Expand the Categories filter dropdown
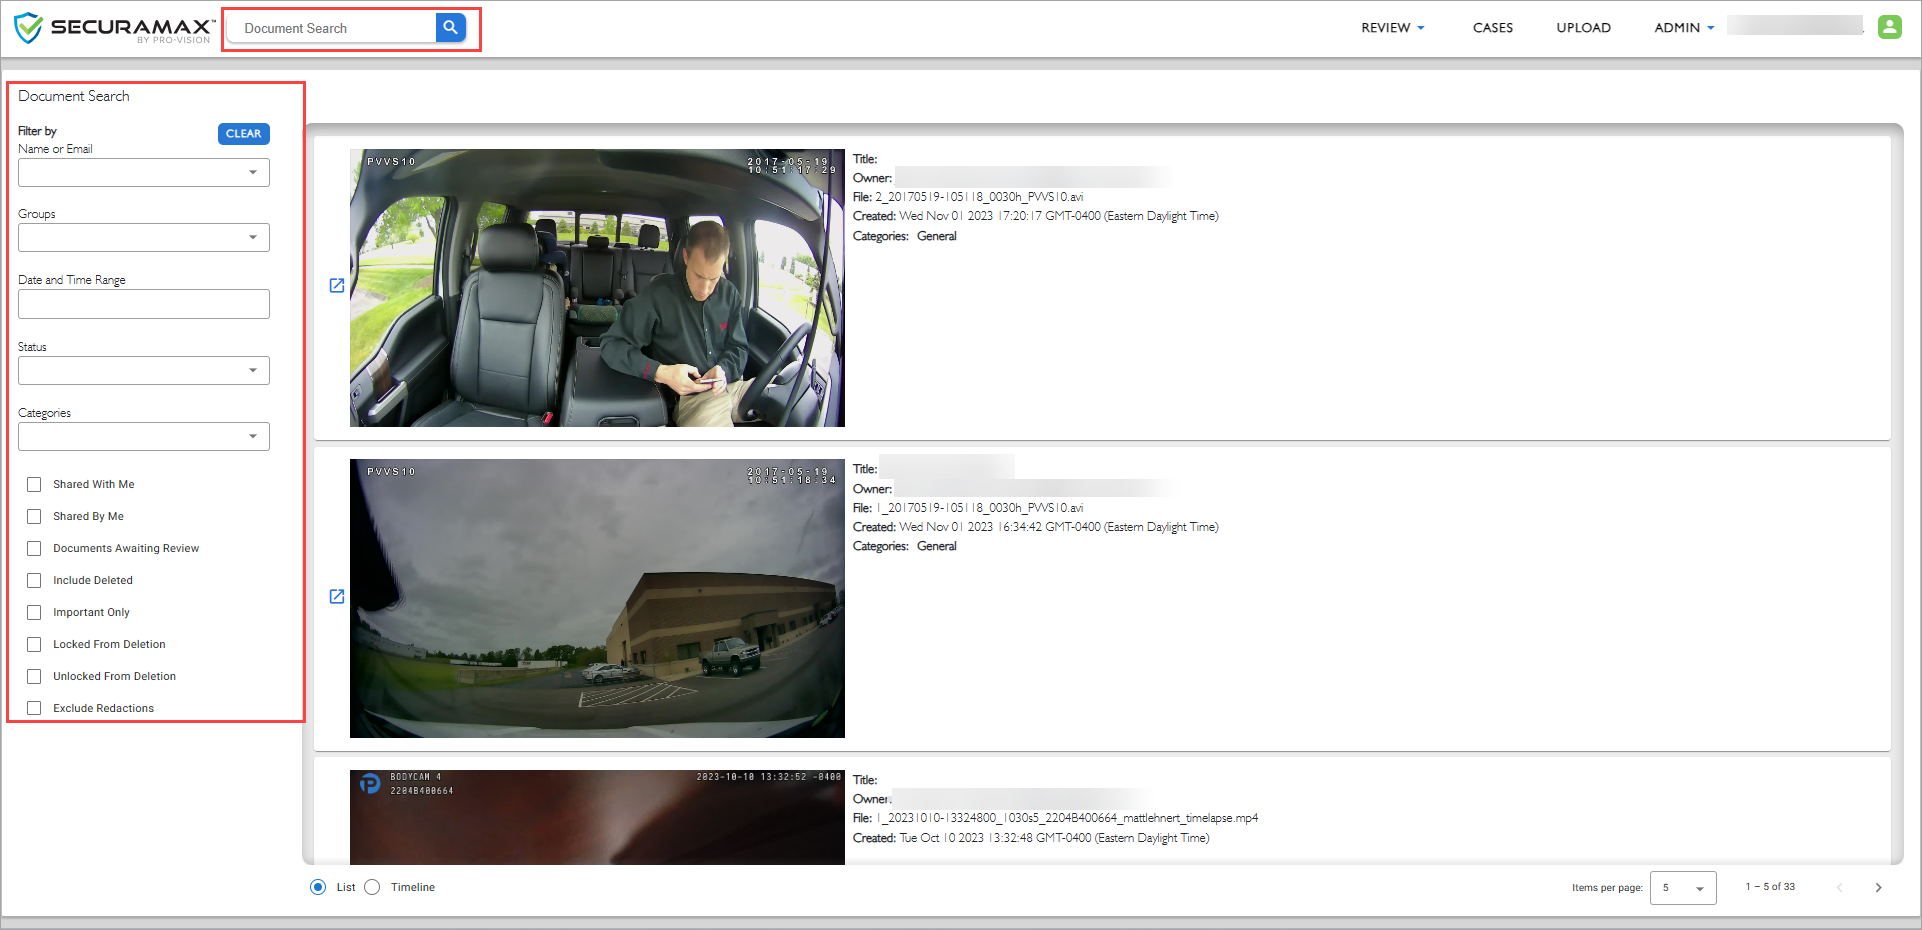Viewport: 1922px width, 930px height. pos(144,436)
